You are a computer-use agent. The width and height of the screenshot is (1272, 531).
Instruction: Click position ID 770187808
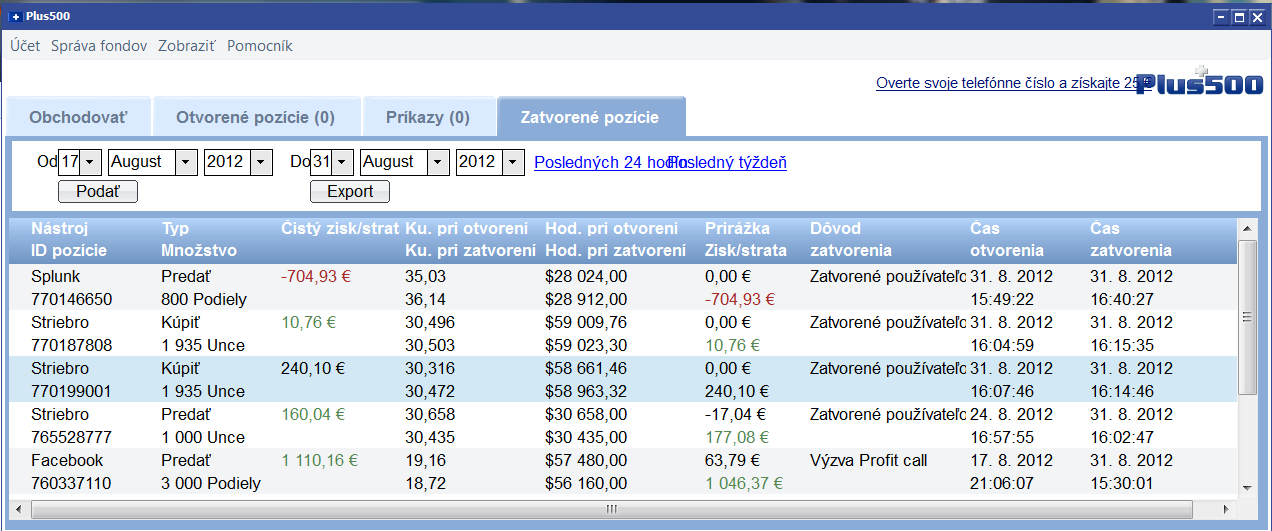71,345
